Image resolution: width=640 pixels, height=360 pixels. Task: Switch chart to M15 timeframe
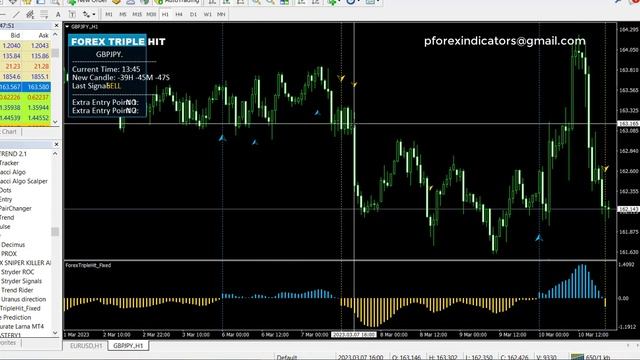137,14
